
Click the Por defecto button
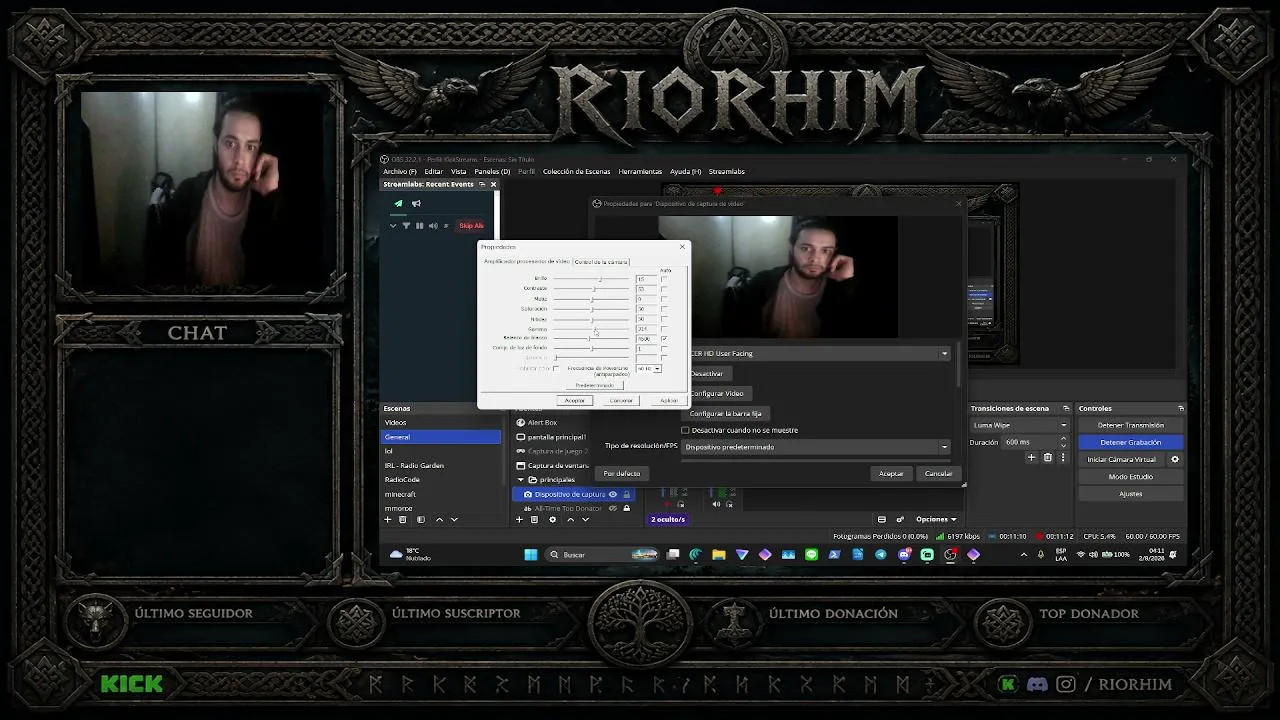point(622,474)
